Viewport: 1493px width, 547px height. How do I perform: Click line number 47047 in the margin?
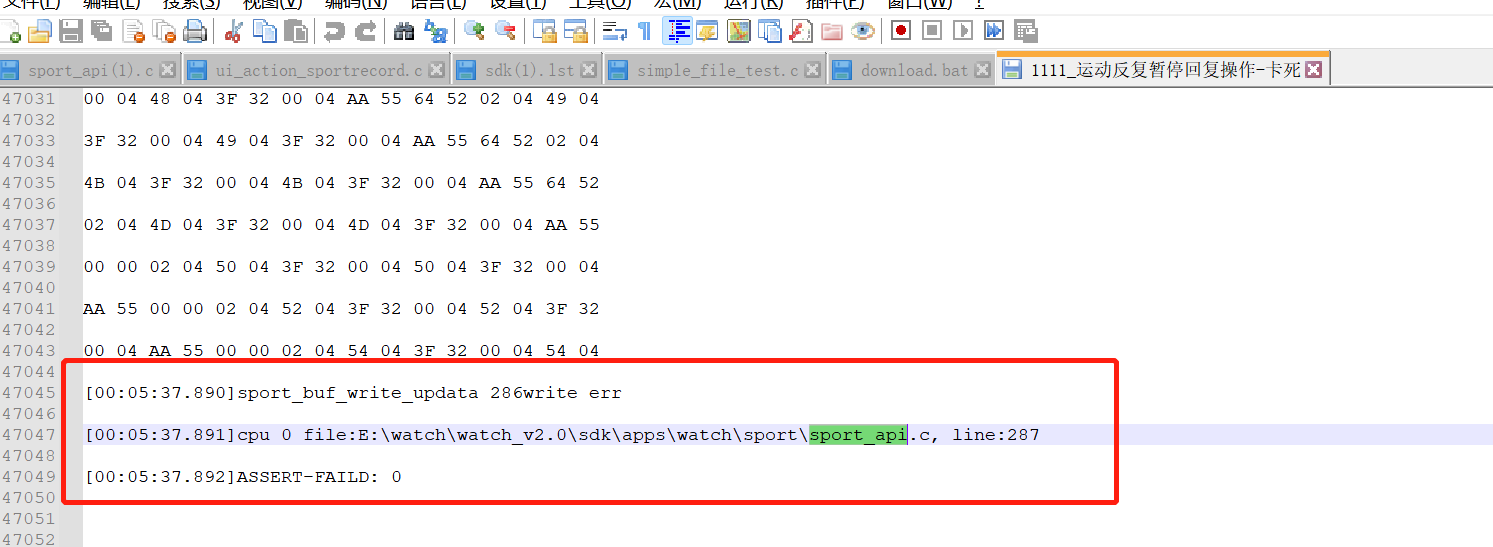[x=29, y=435]
